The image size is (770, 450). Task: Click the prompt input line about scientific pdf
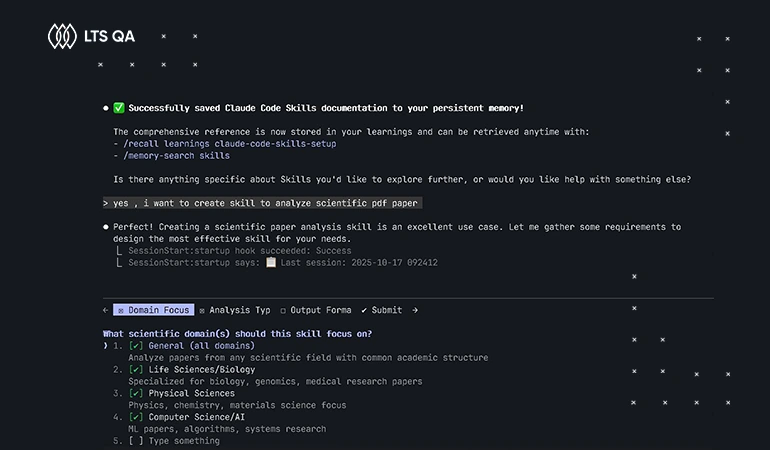pos(262,203)
